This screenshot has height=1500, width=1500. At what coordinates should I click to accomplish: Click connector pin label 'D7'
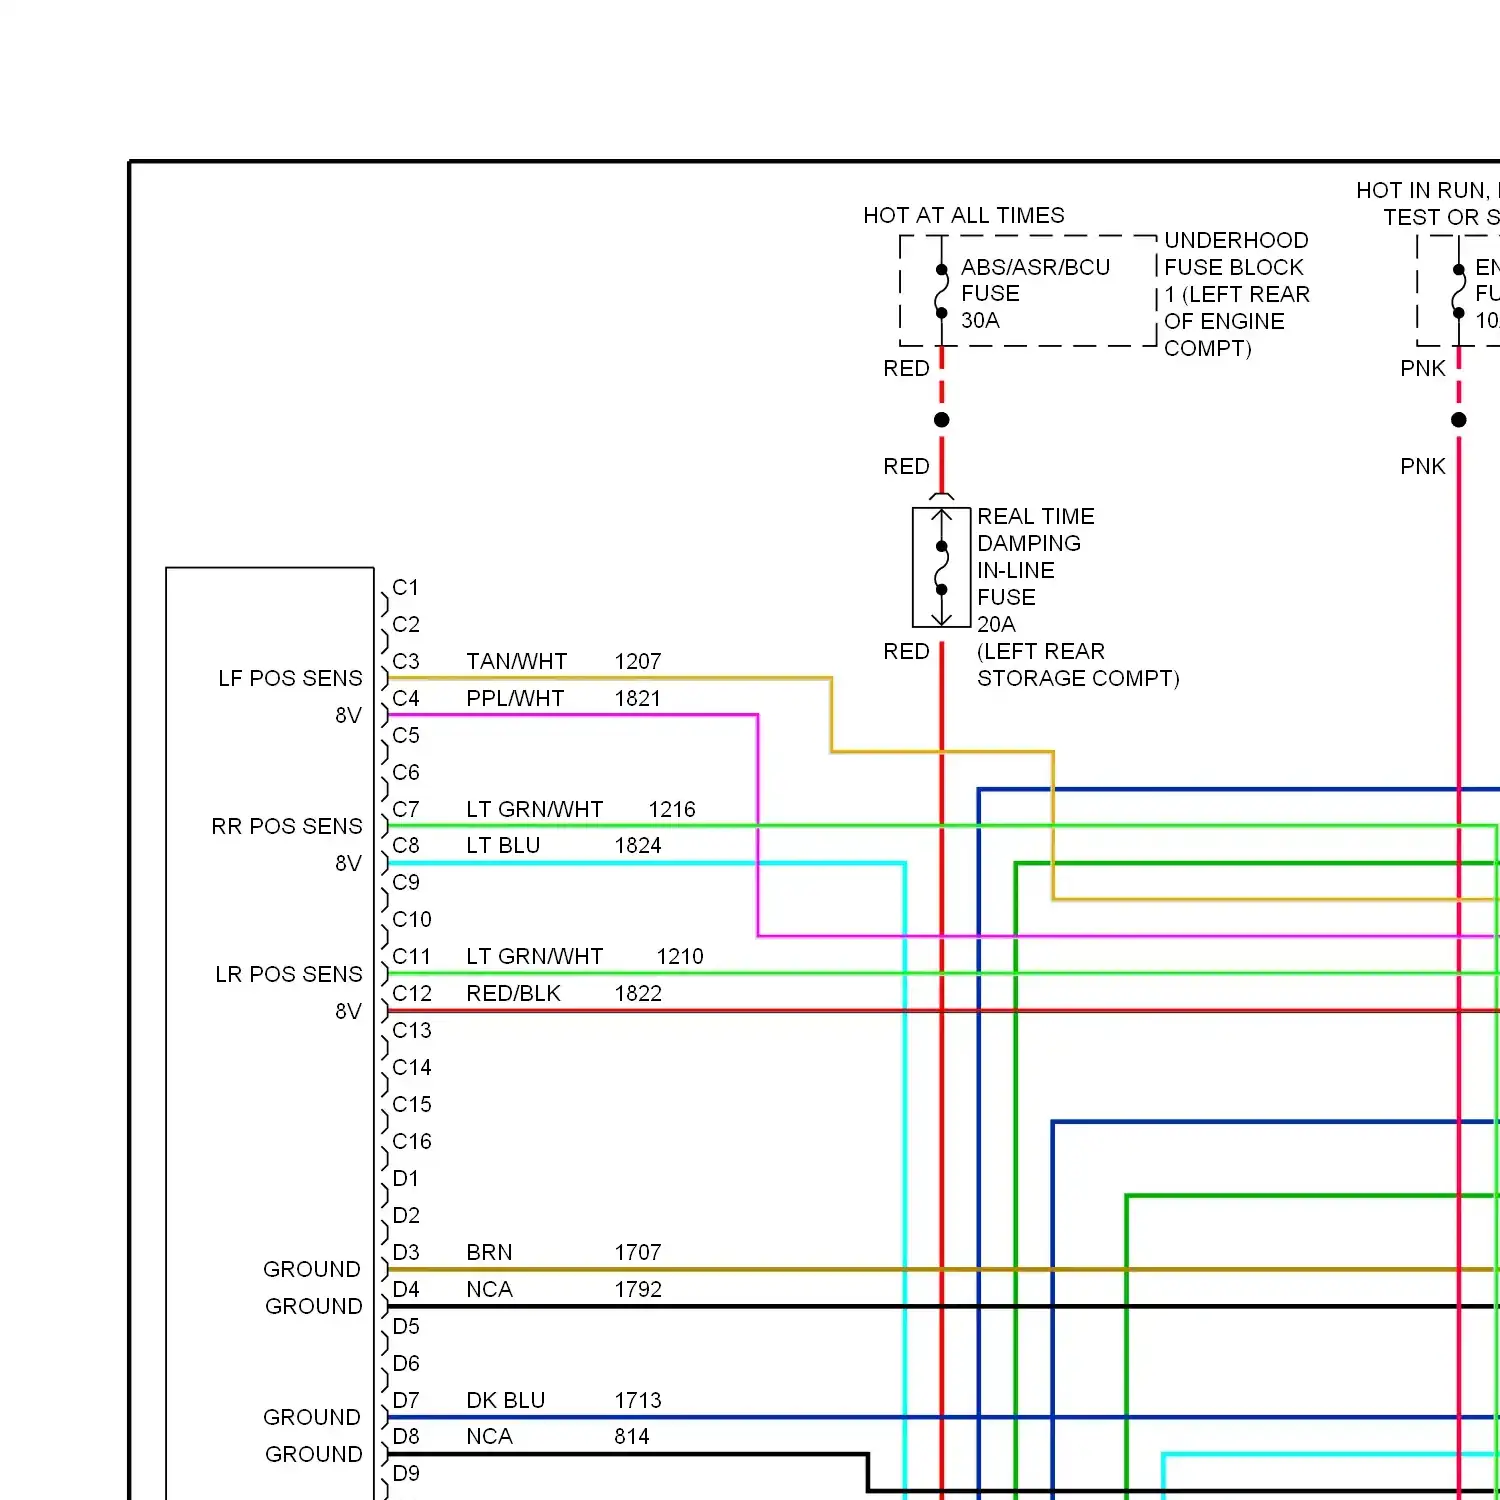406,1401
